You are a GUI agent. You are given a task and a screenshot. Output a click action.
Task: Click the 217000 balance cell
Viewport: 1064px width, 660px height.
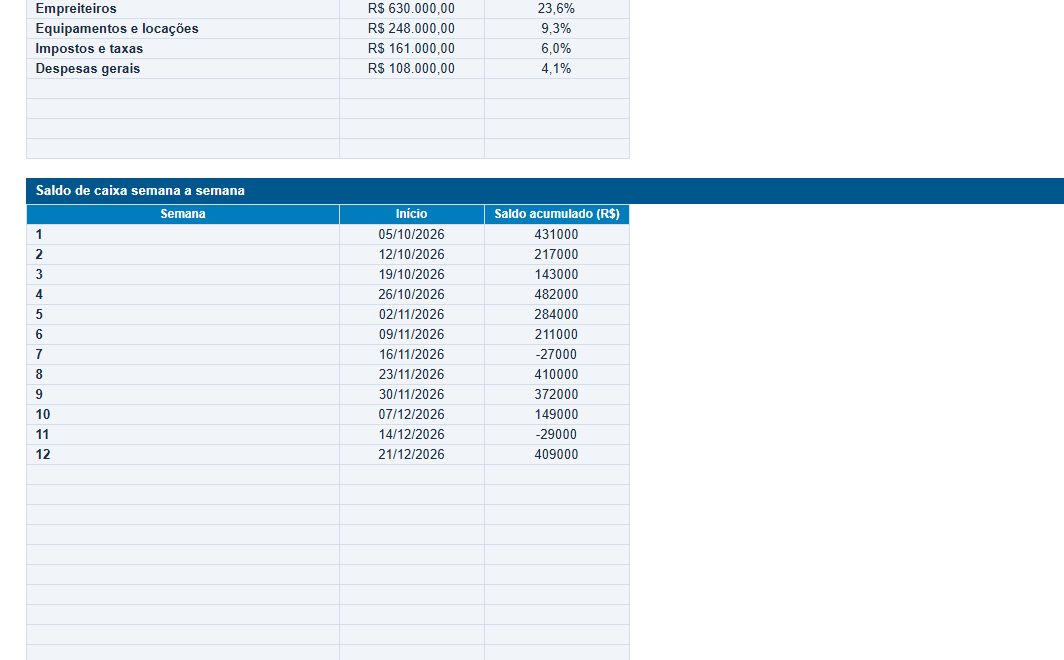click(557, 254)
